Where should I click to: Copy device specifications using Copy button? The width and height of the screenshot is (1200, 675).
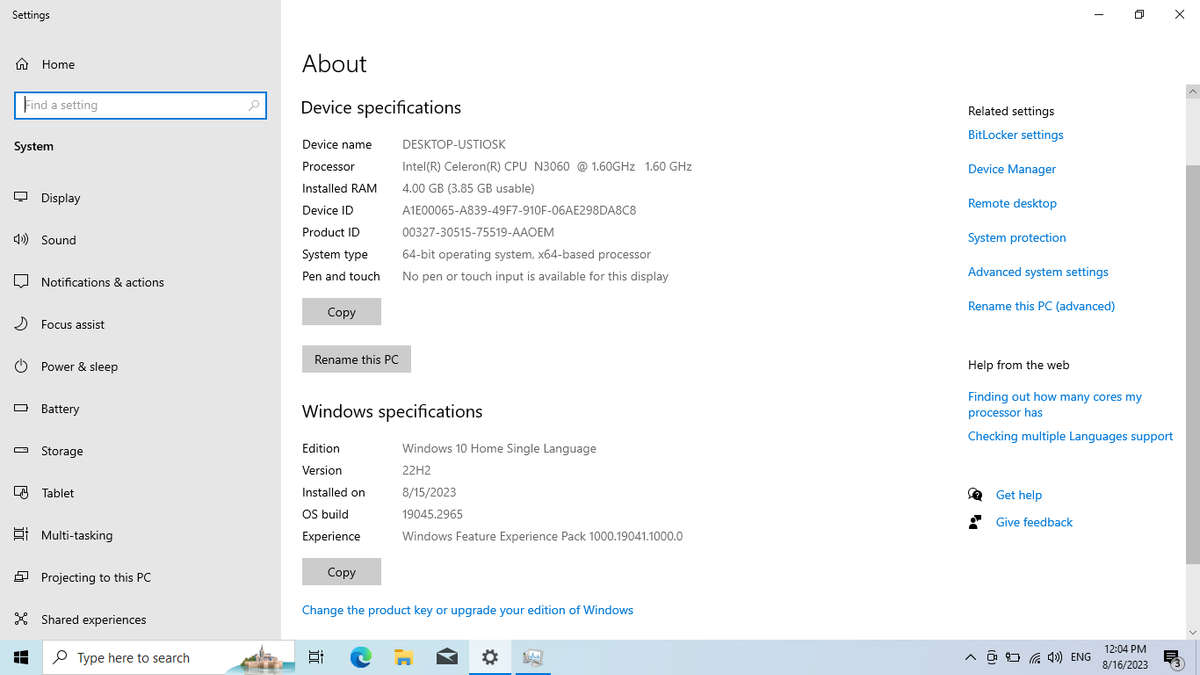click(341, 311)
